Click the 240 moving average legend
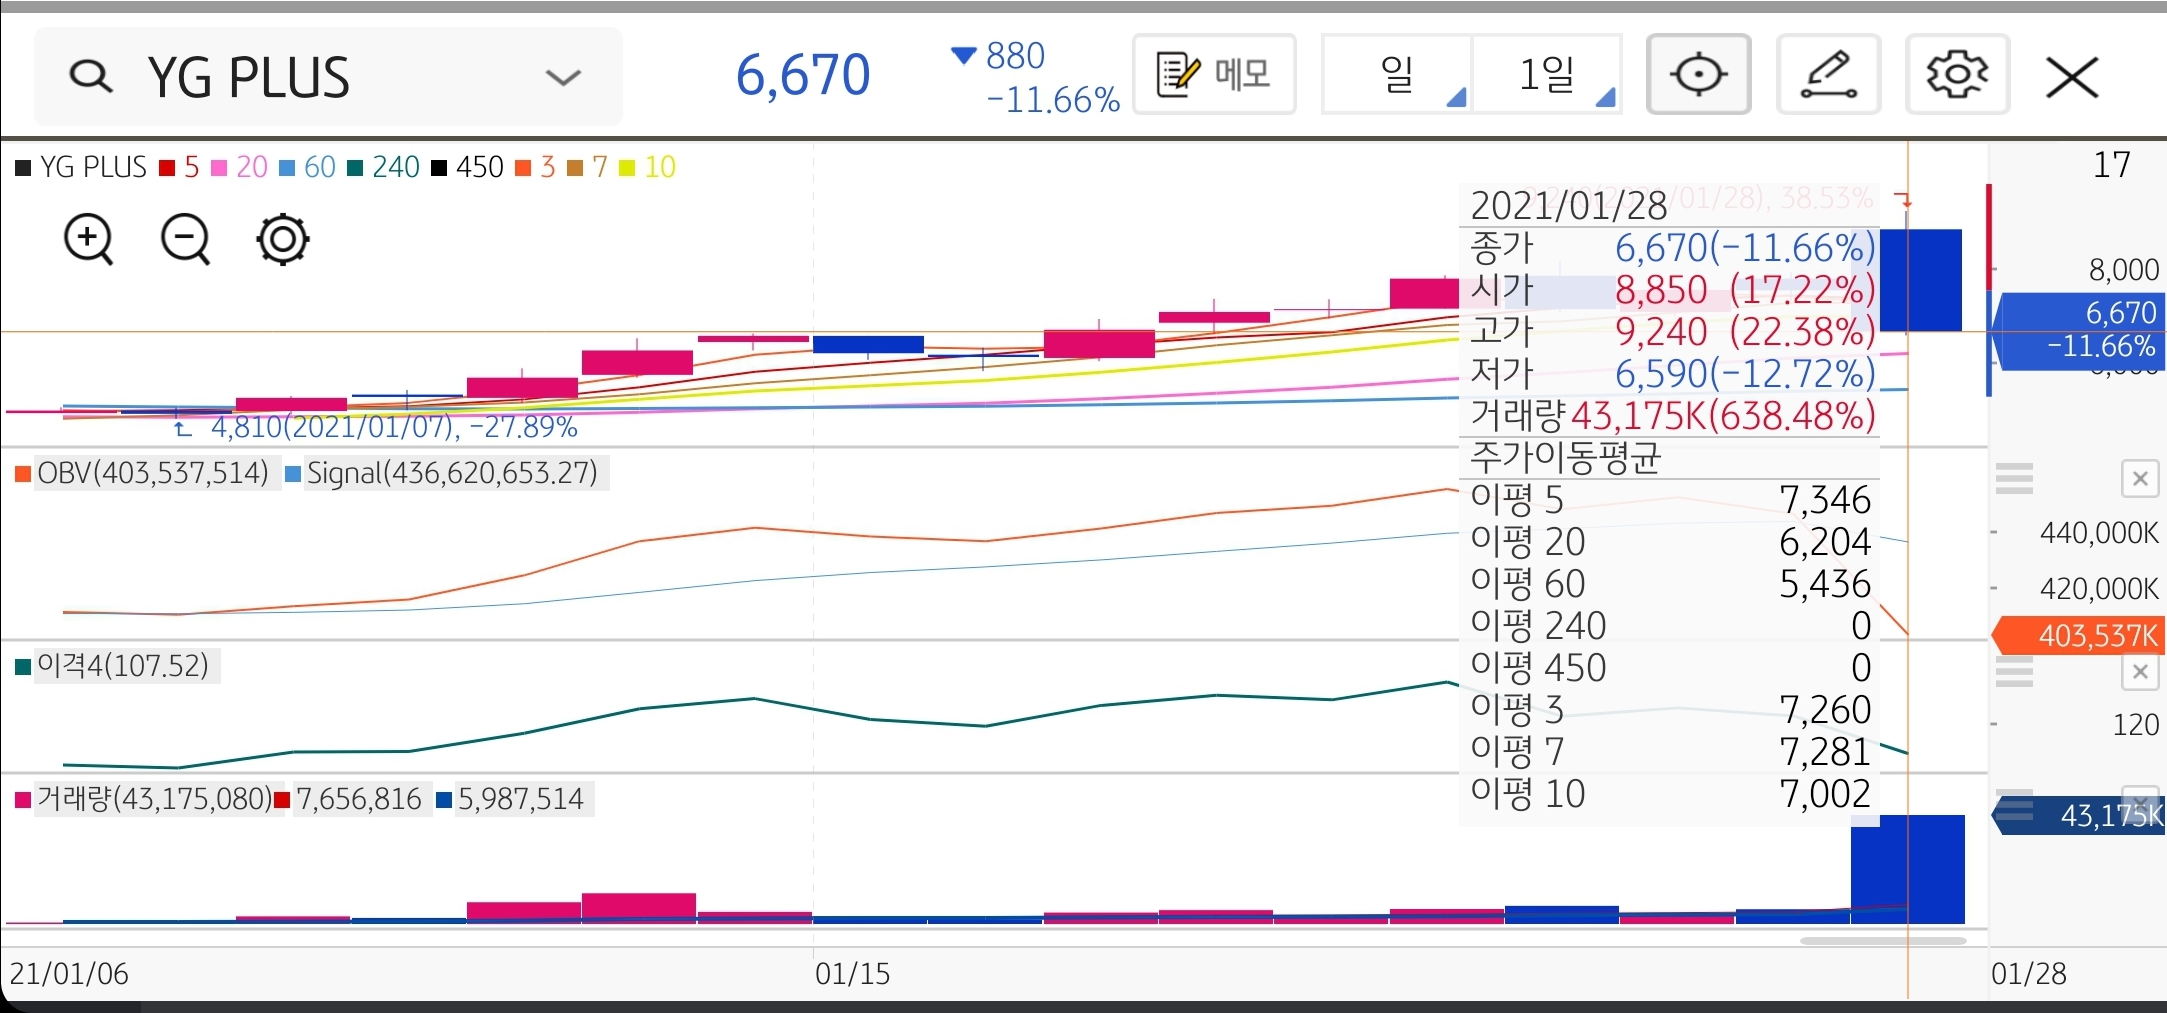 pyautogui.click(x=384, y=167)
